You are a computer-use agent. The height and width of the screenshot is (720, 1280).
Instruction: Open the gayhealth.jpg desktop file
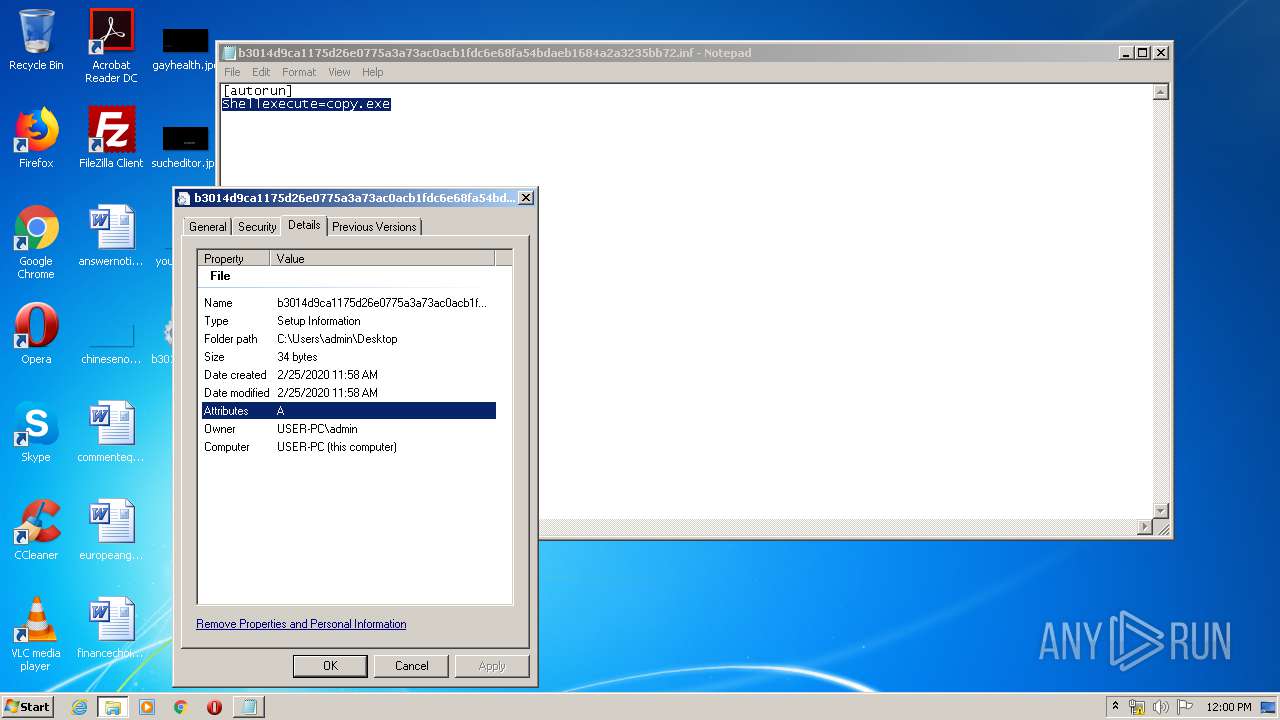coord(185,49)
